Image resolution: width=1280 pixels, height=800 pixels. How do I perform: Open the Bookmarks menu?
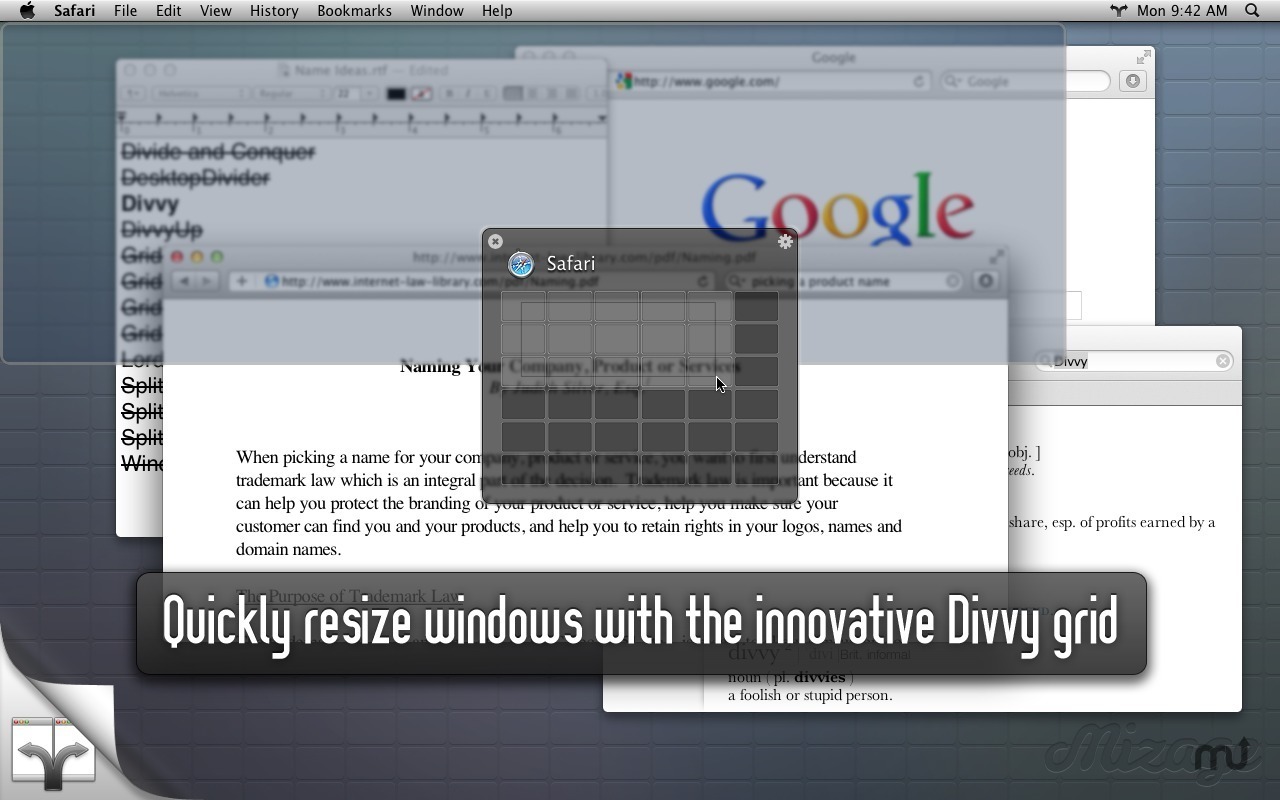pyautogui.click(x=354, y=11)
